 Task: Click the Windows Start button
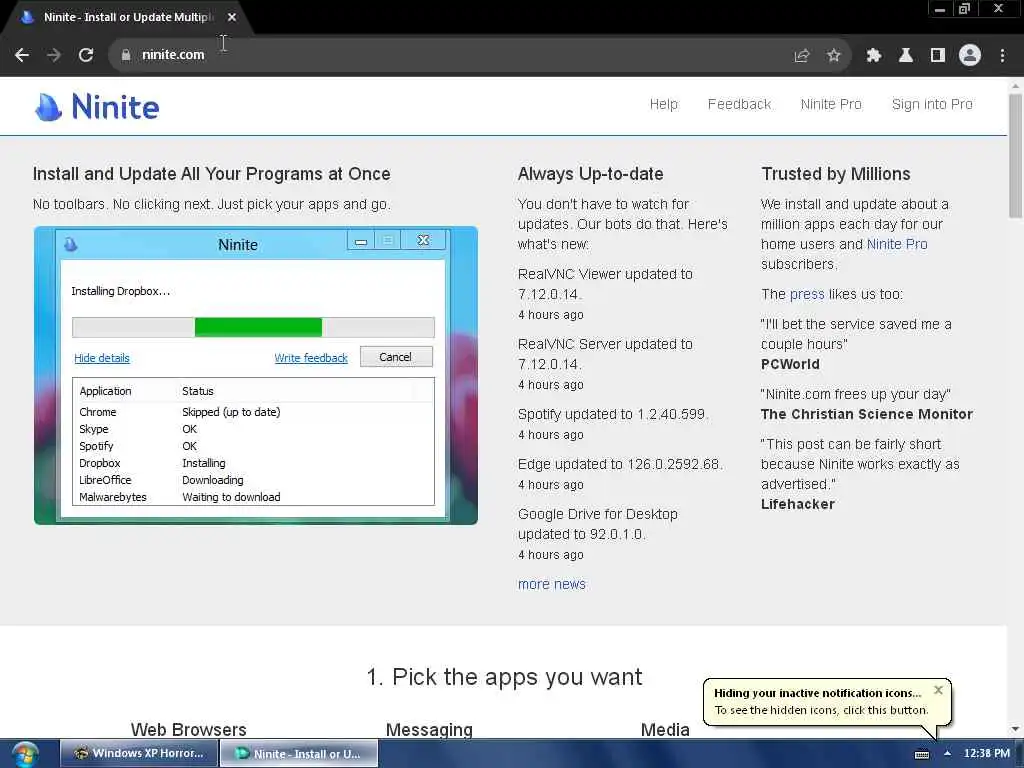pos(25,754)
